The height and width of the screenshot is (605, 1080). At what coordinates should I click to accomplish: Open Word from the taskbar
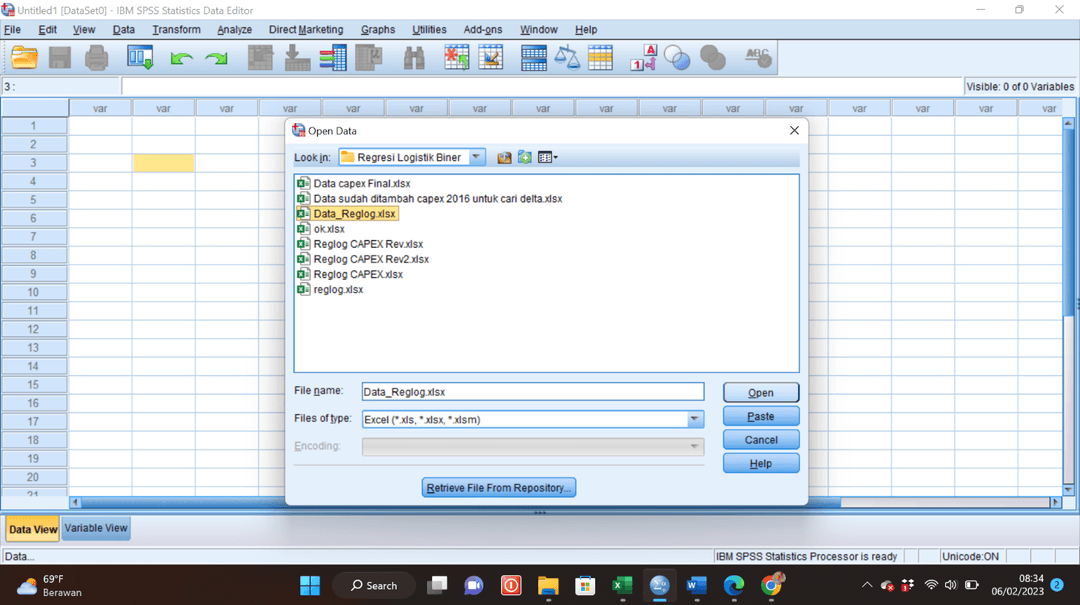[x=696, y=586]
